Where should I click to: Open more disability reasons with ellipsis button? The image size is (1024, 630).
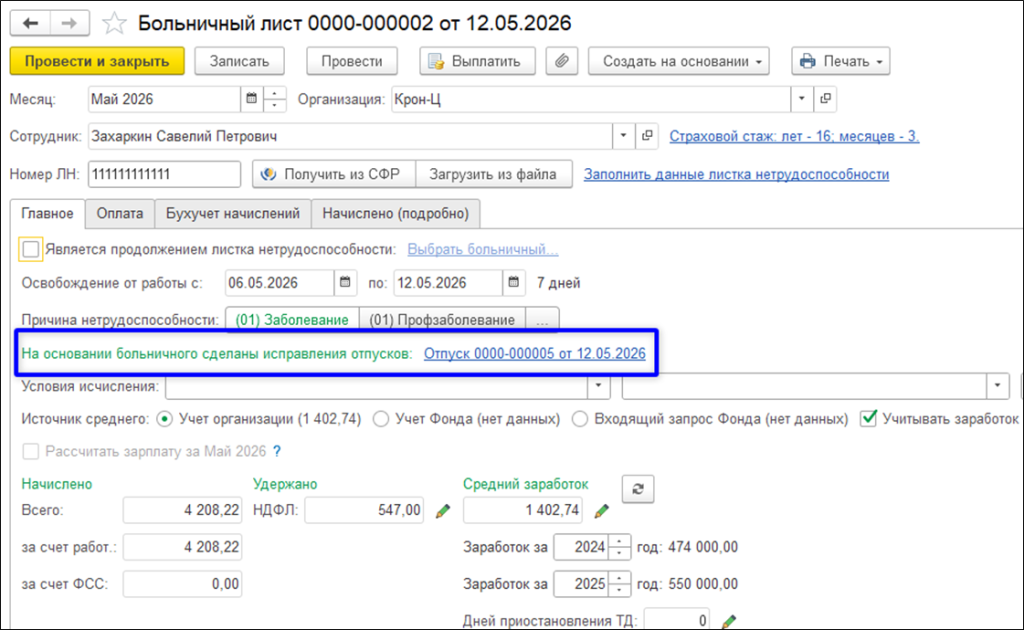(542, 320)
